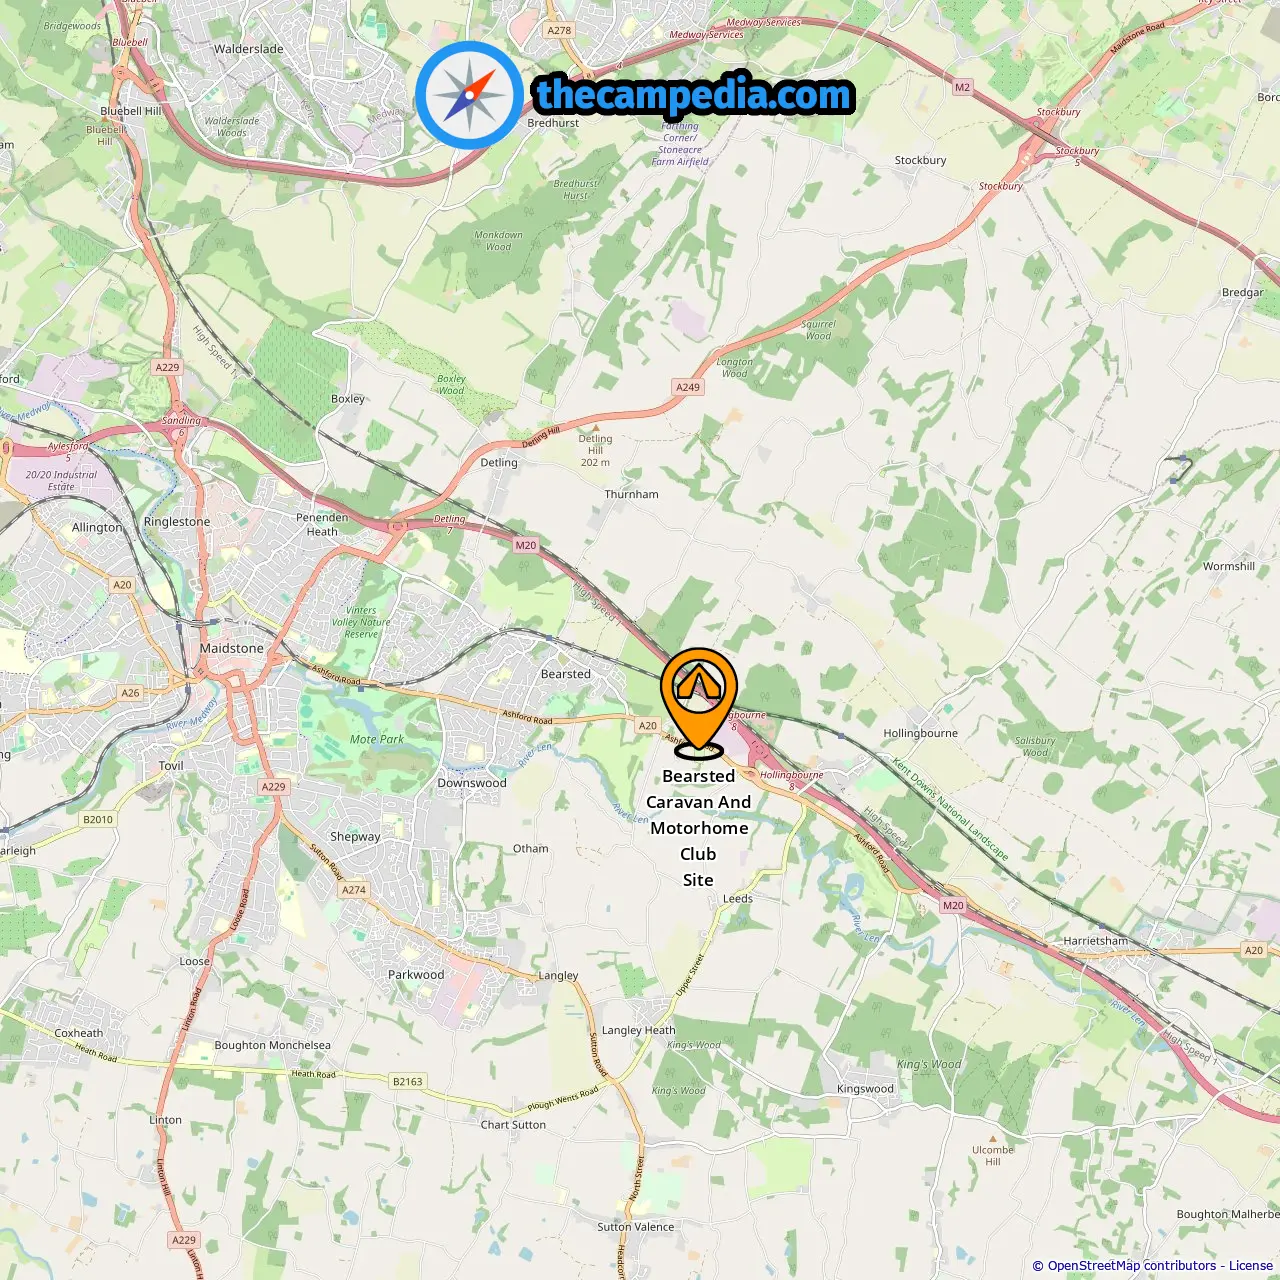Click the Detling Hill peak marker
1280x1280 pixels.
[595, 428]
